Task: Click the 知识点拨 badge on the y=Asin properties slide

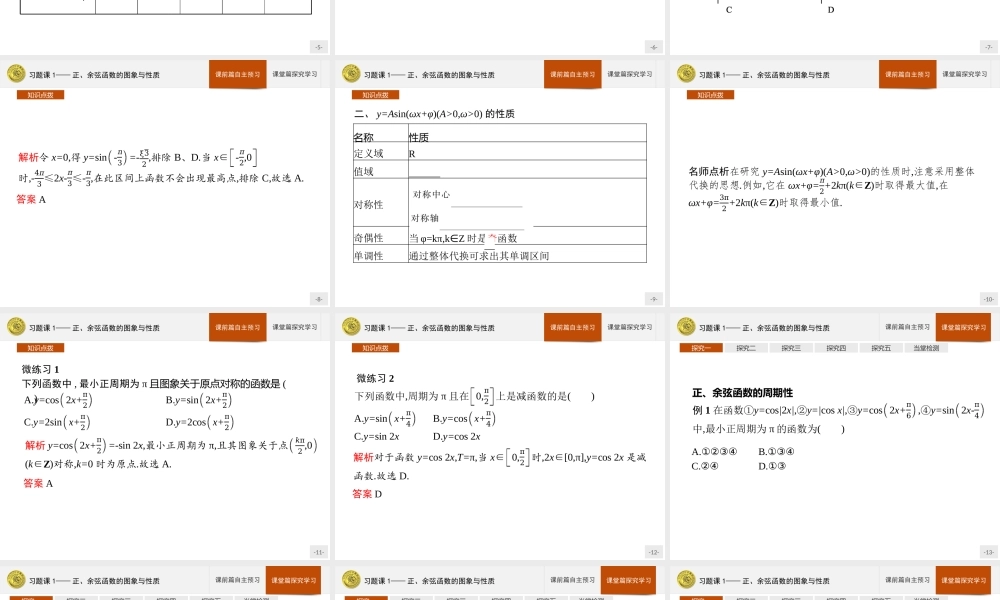Action: tap(374, 94)
